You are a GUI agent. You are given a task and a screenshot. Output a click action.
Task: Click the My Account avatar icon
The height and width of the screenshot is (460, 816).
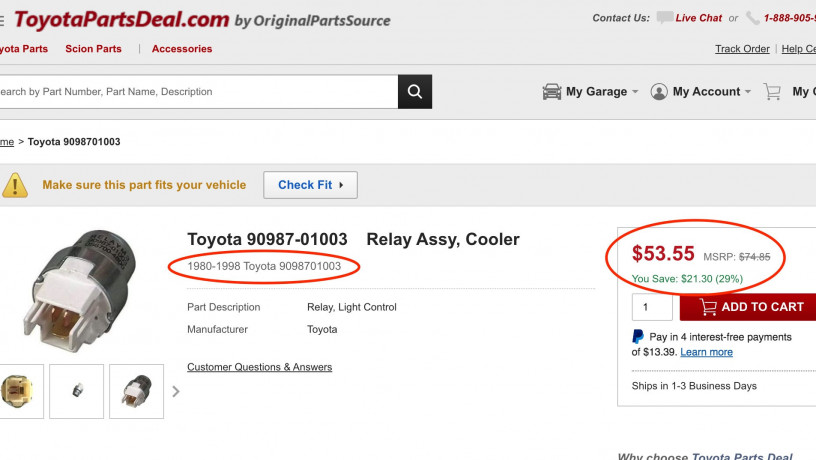(x=659, y=92)
